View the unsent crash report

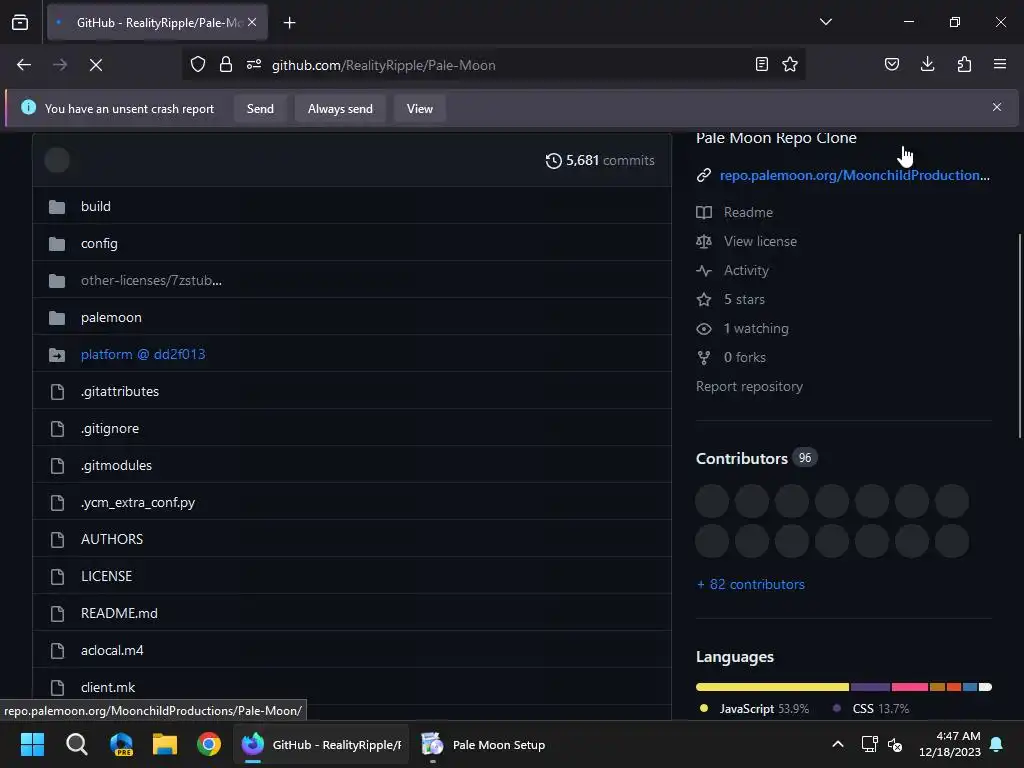[x=419, y=108]
